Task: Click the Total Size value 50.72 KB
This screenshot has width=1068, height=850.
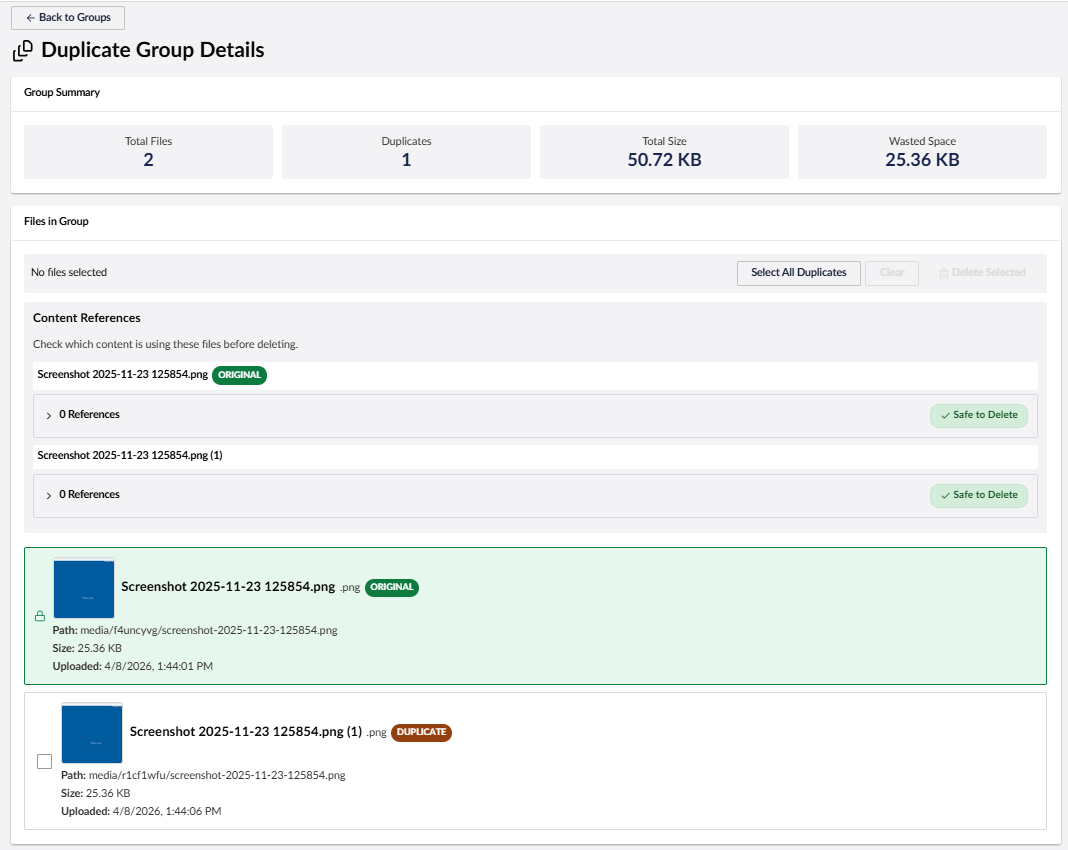Action: [664, 160]
